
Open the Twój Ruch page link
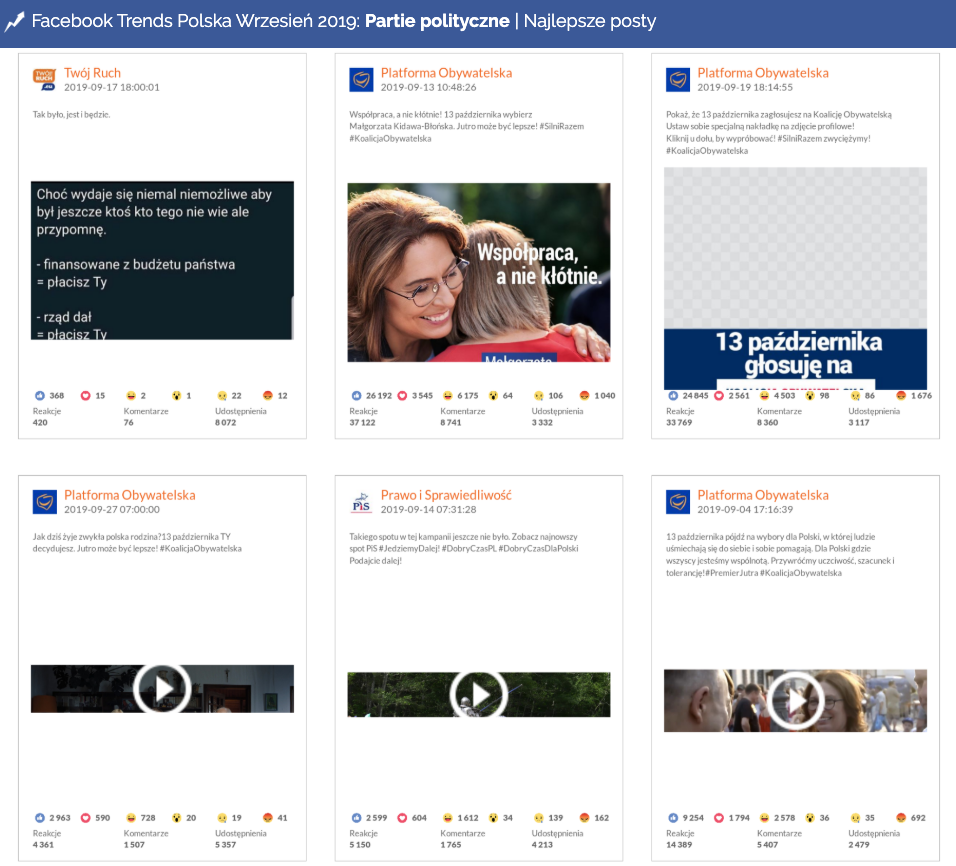92,73
